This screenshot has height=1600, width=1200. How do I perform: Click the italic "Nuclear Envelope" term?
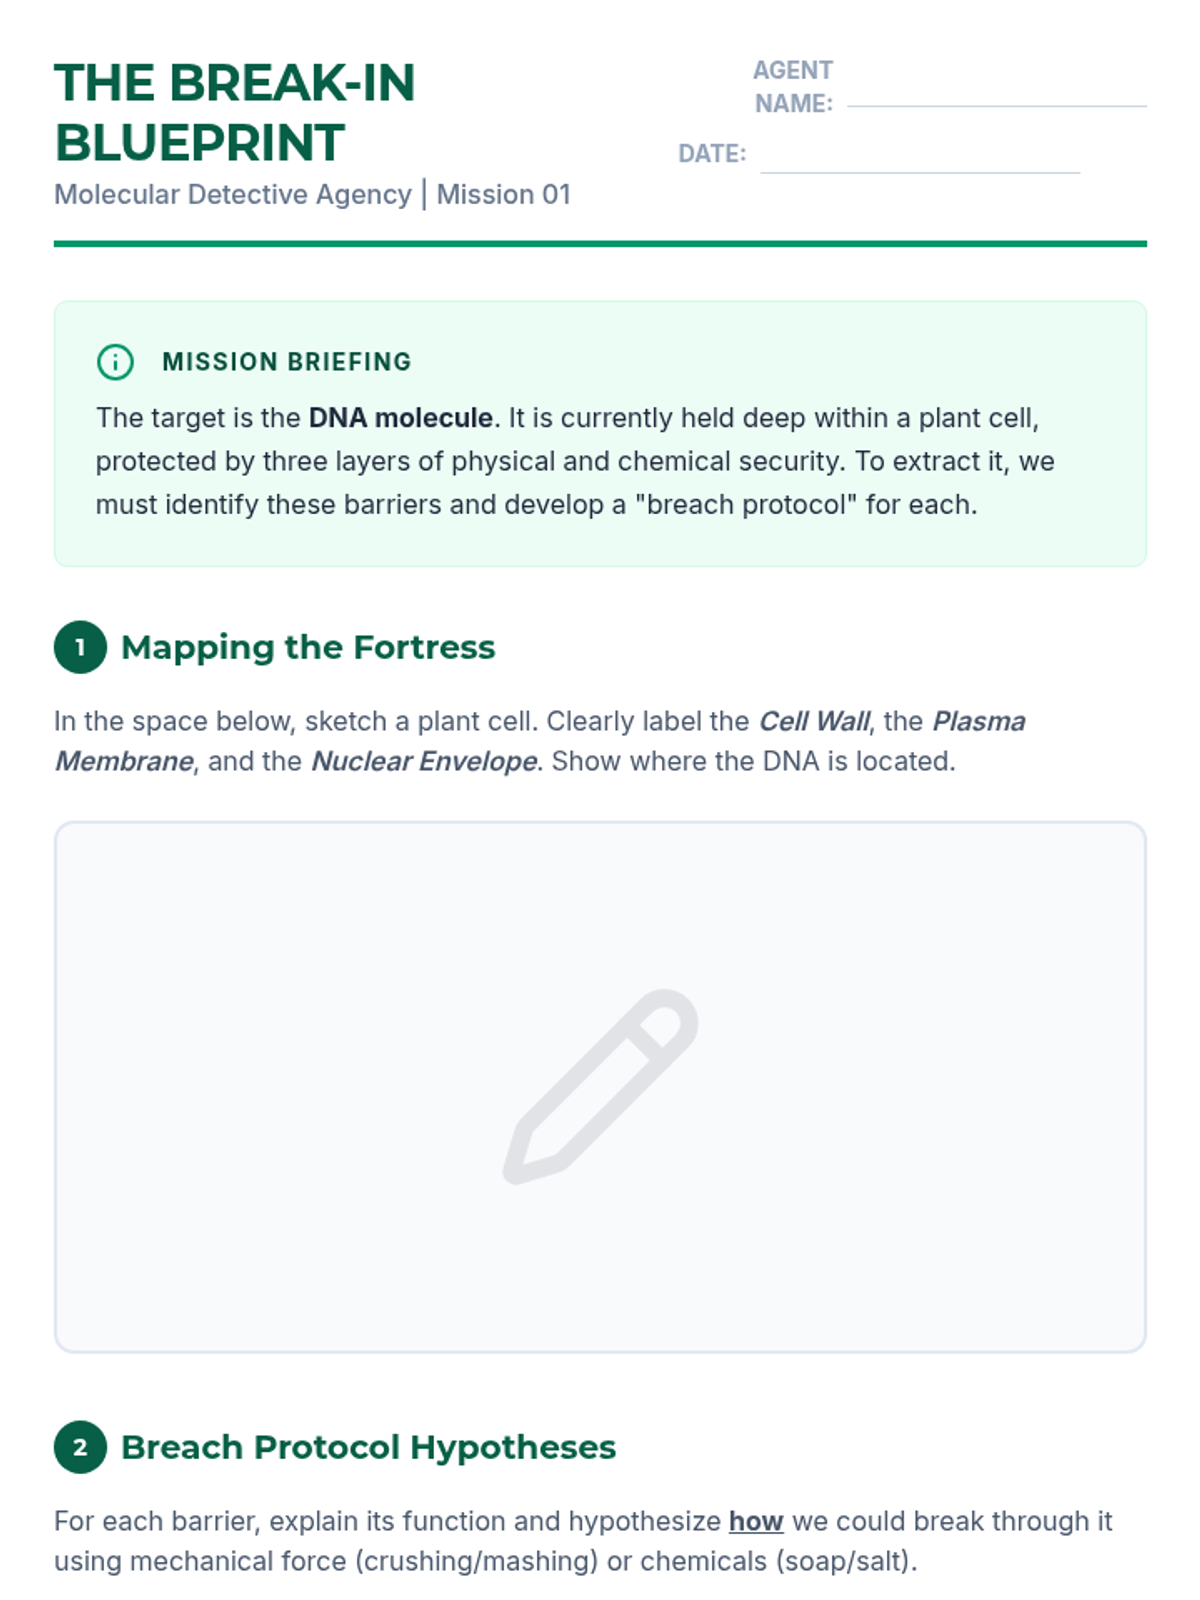click(425, 761)
